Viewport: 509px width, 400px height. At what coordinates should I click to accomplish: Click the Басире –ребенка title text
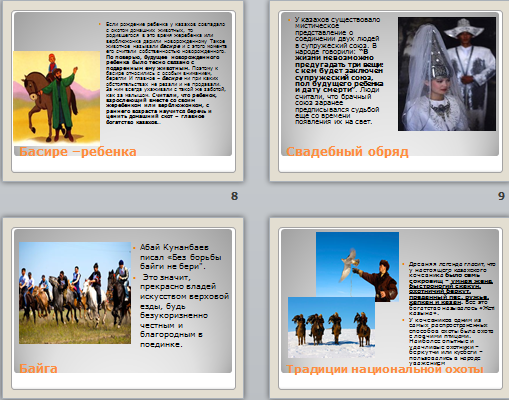pos(78,151)
